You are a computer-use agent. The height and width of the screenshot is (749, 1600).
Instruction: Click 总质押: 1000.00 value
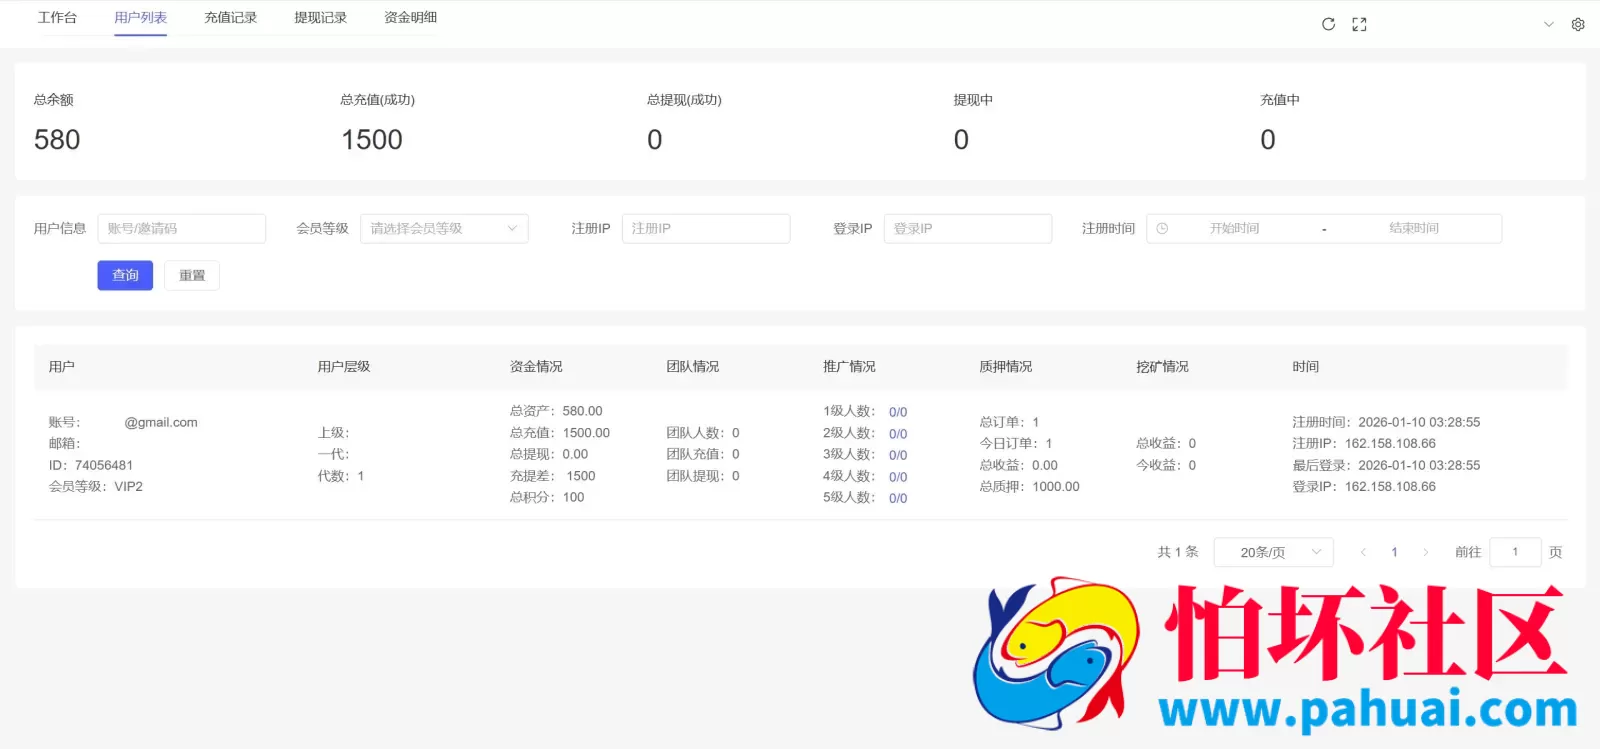click(1030, 487)
